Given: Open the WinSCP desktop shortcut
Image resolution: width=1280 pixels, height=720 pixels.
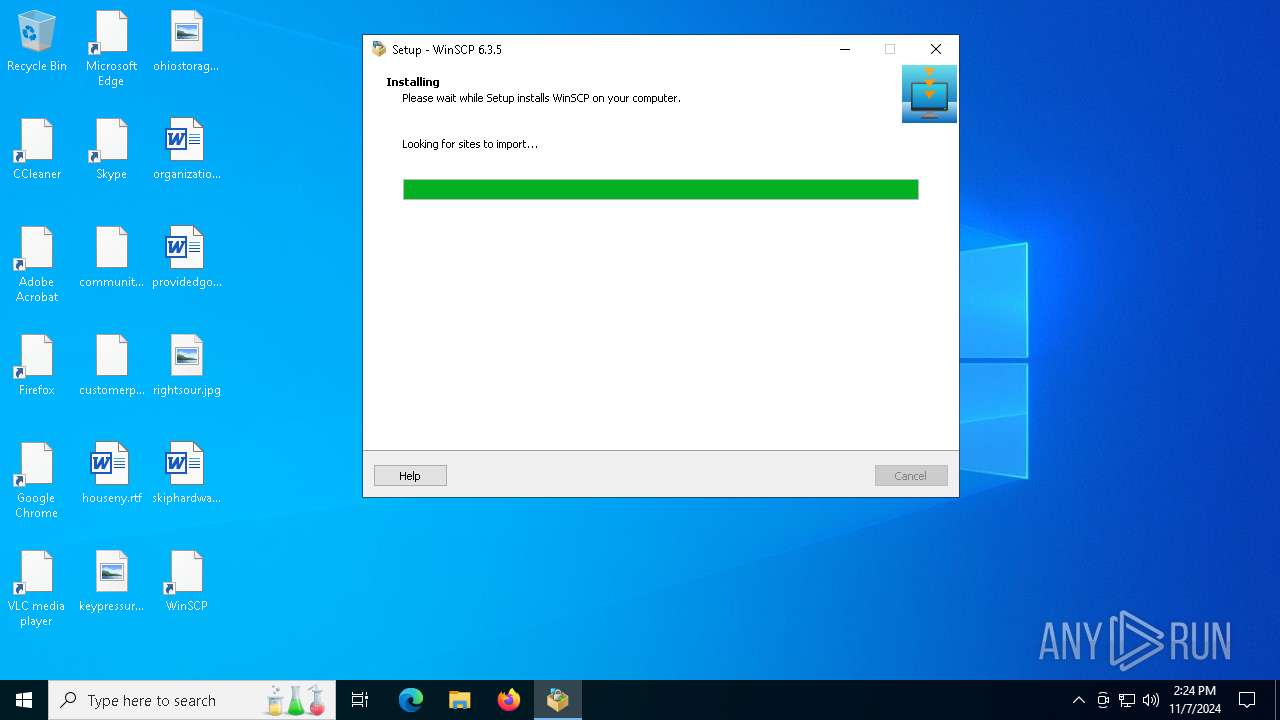Looking at the screenshot, I should pyautogui.click(x=186, y=582).
